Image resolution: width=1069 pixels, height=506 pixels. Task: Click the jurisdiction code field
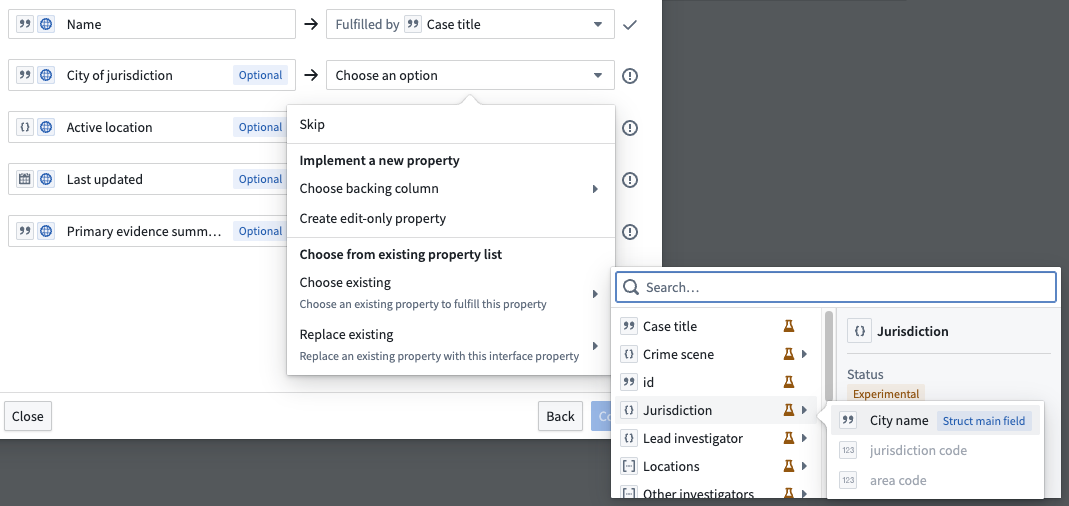[935, 450]
